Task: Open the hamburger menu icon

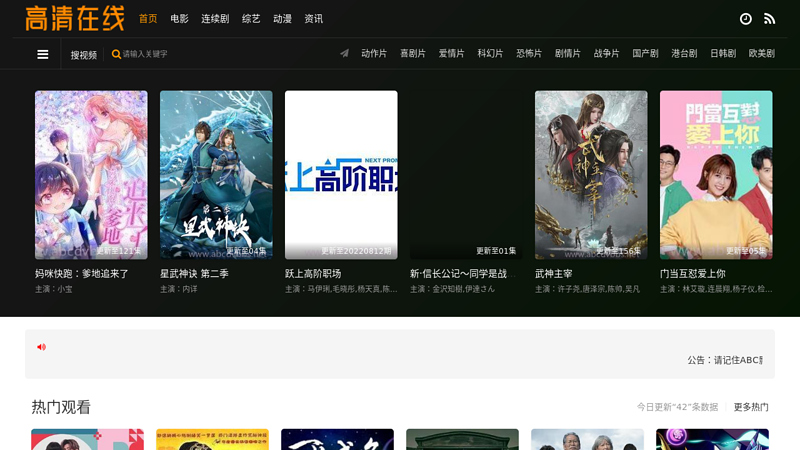Action: point(43,54)
